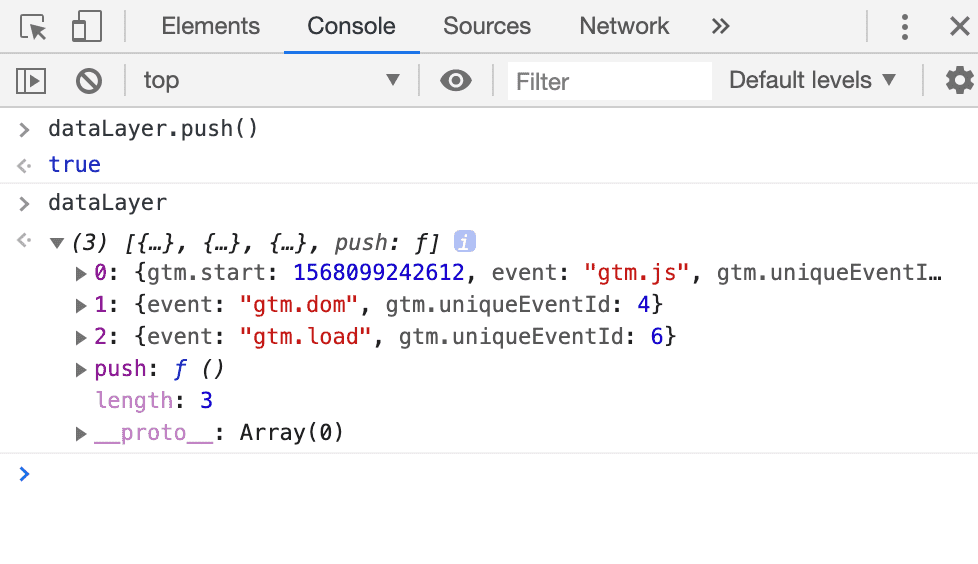Expand array item 0 with gtm.js
978x564 pixels.
(x=81, y=273)
